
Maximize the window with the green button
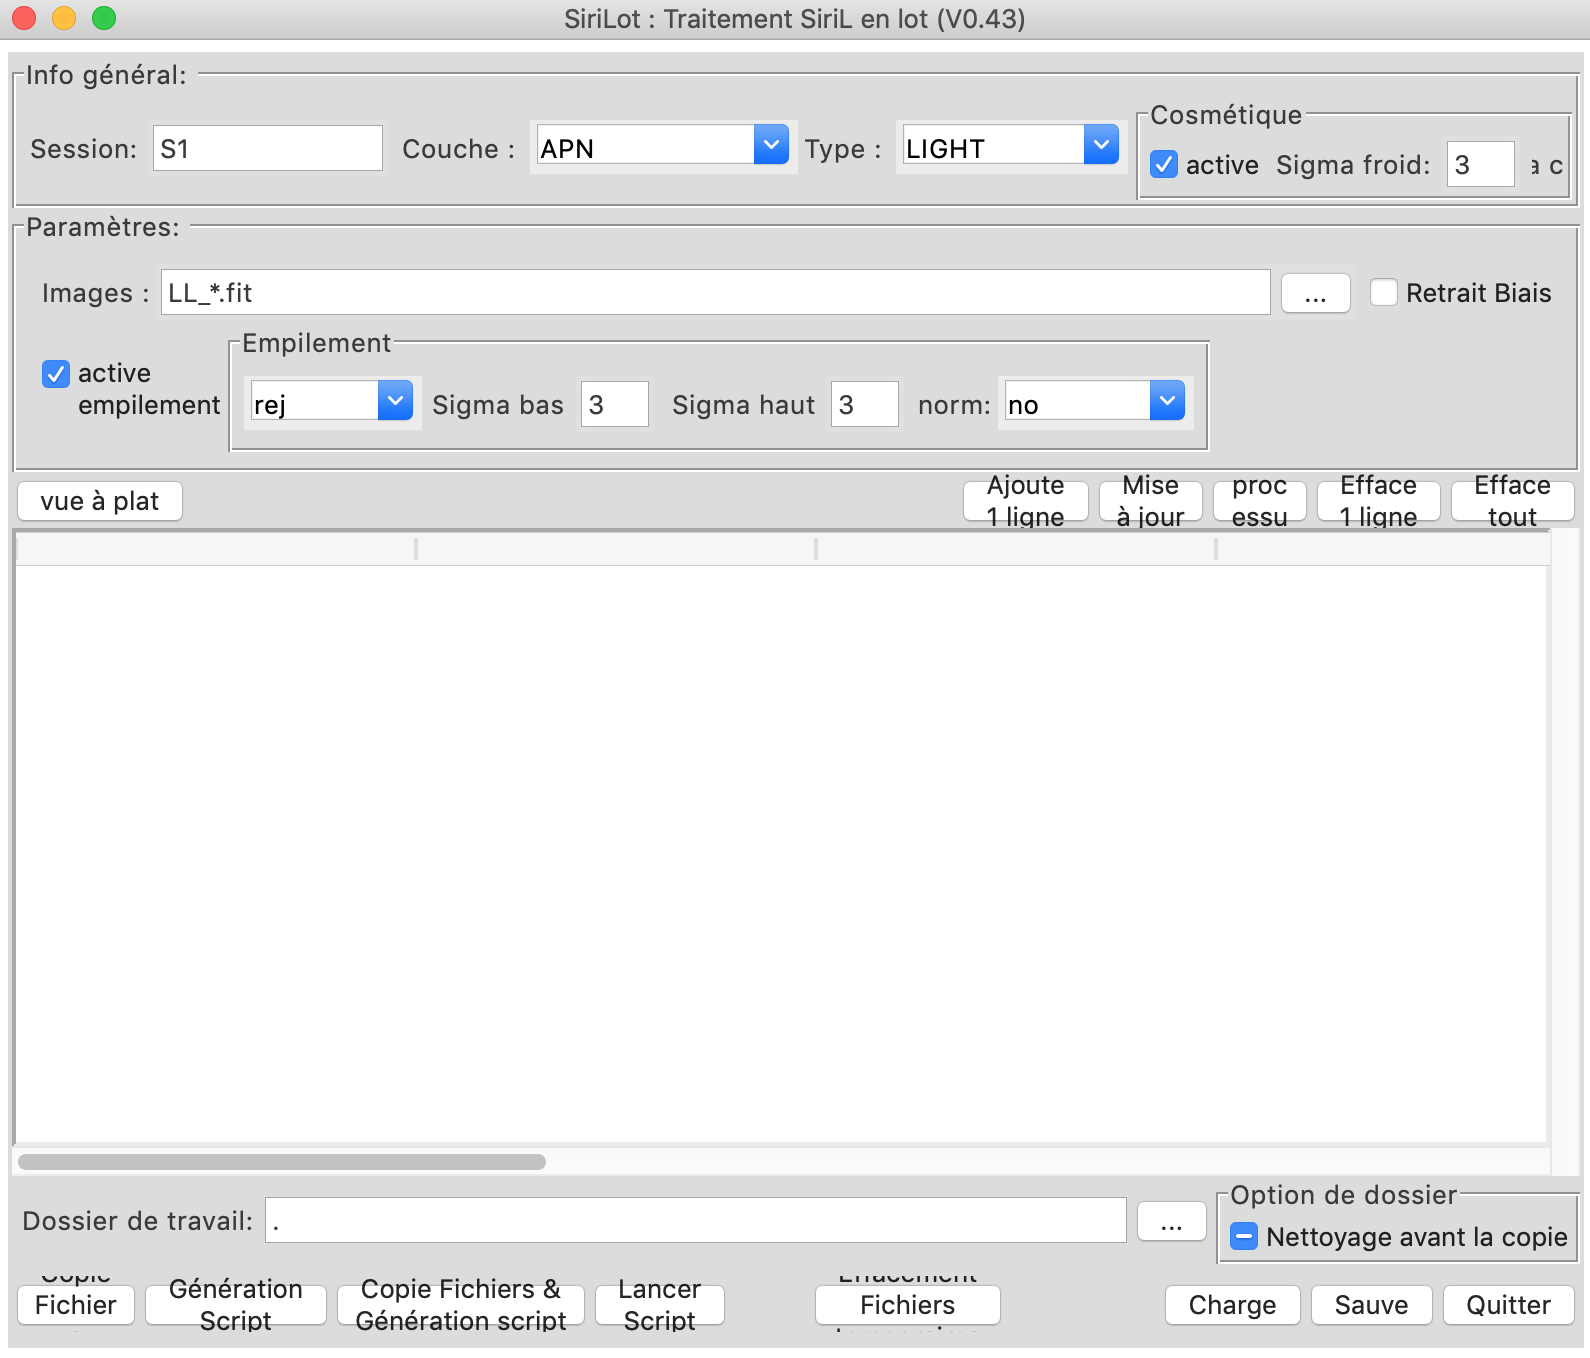pos(104,18)
